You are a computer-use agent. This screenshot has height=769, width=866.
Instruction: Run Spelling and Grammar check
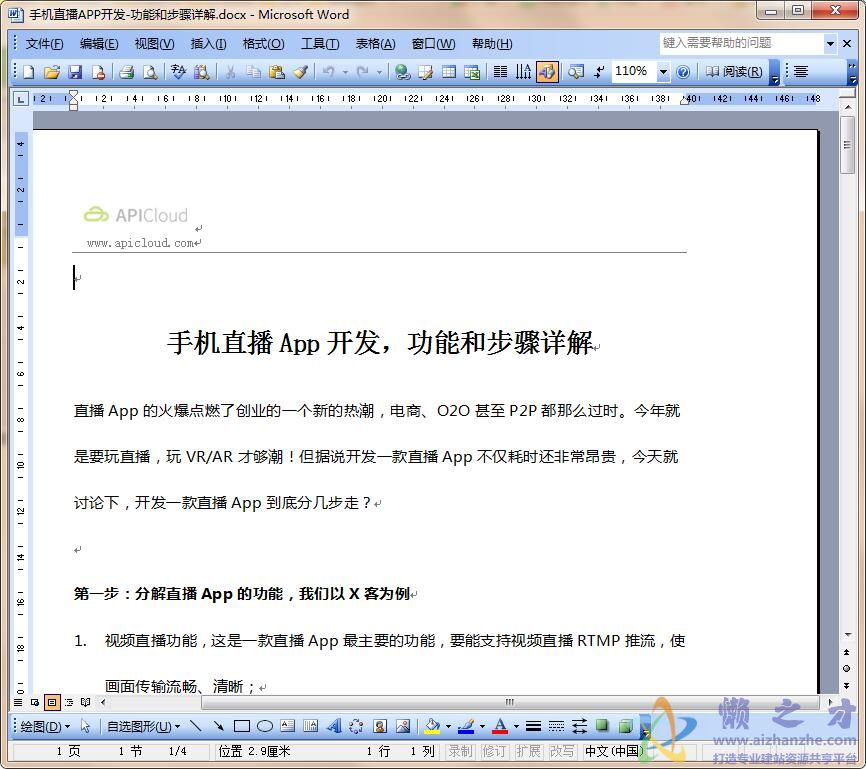[x=178, y=72]
